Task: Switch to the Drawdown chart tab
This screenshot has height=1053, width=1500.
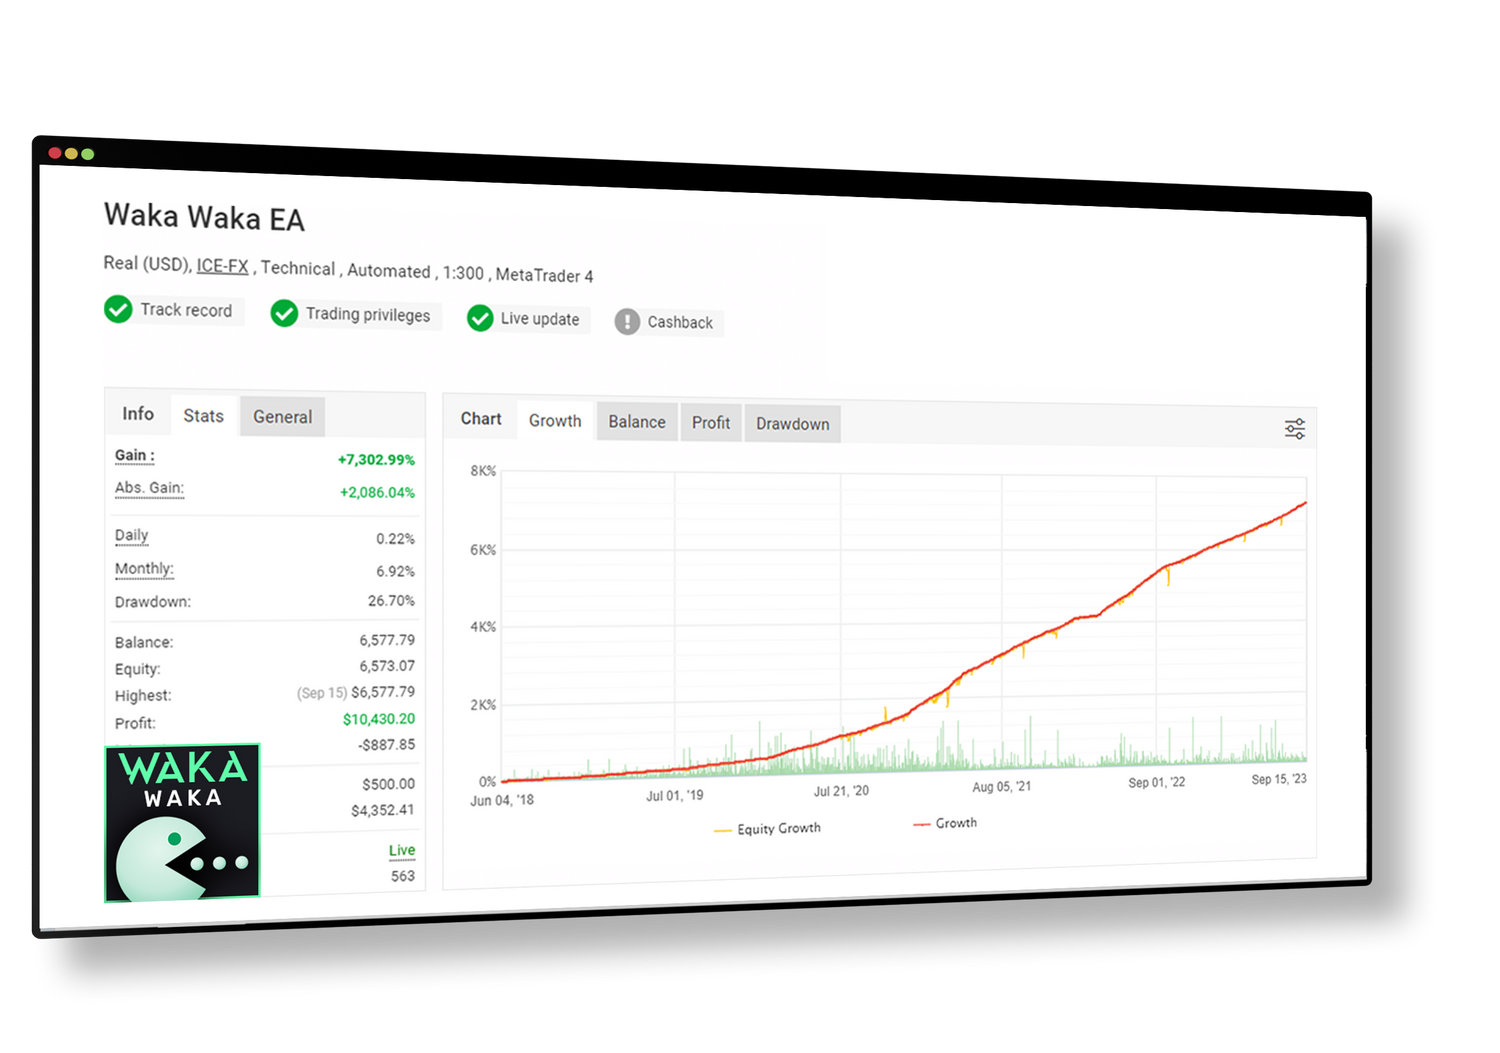Action: click(792, 424)
